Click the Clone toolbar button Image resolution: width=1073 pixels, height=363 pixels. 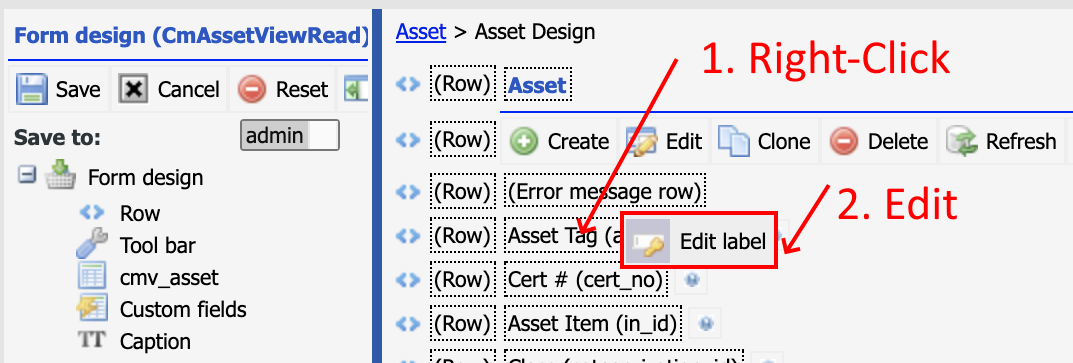coord(764,141)
